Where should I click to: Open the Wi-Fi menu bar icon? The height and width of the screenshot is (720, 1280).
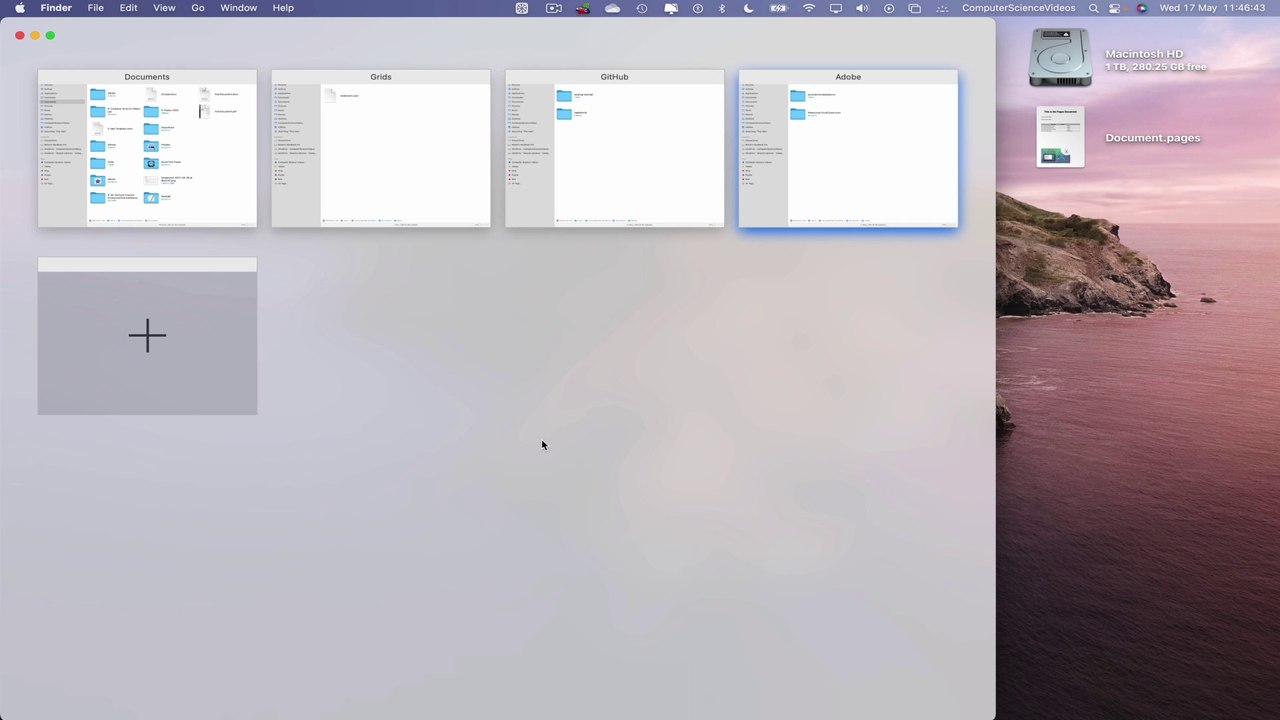point(809,8)
